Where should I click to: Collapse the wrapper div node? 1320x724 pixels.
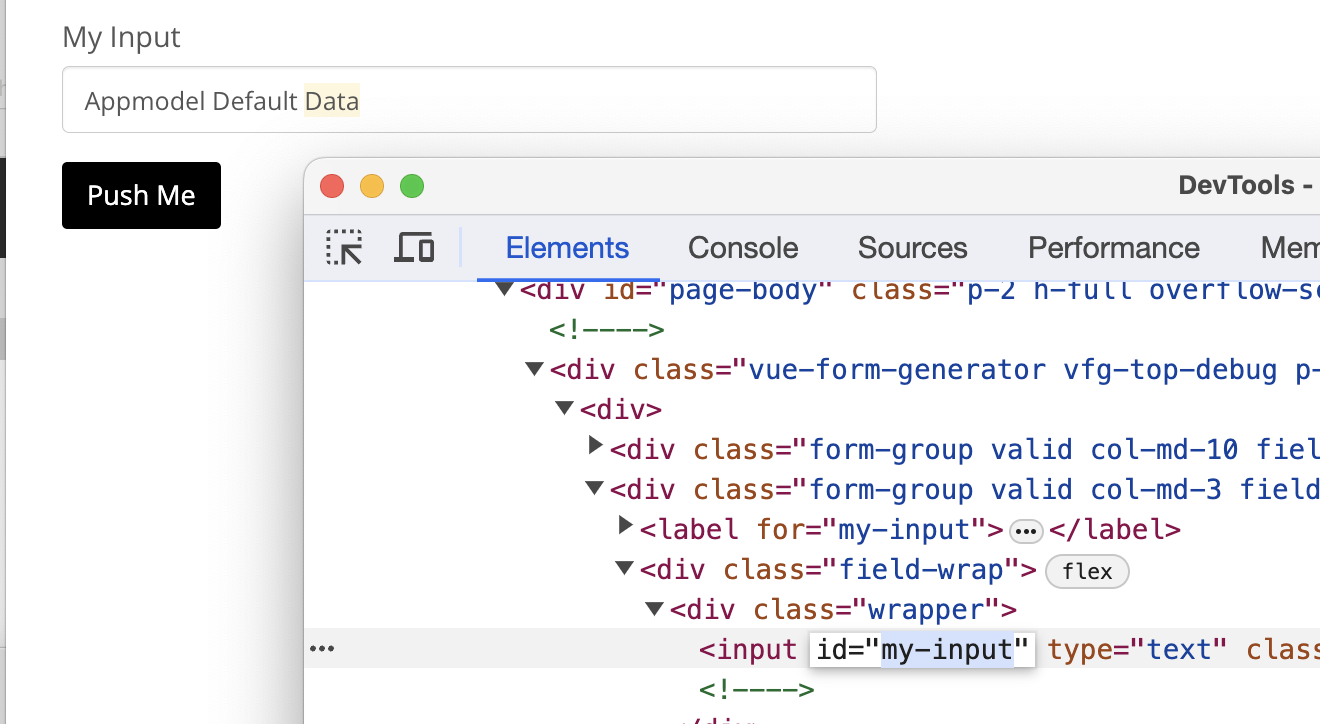click(655, 609)
